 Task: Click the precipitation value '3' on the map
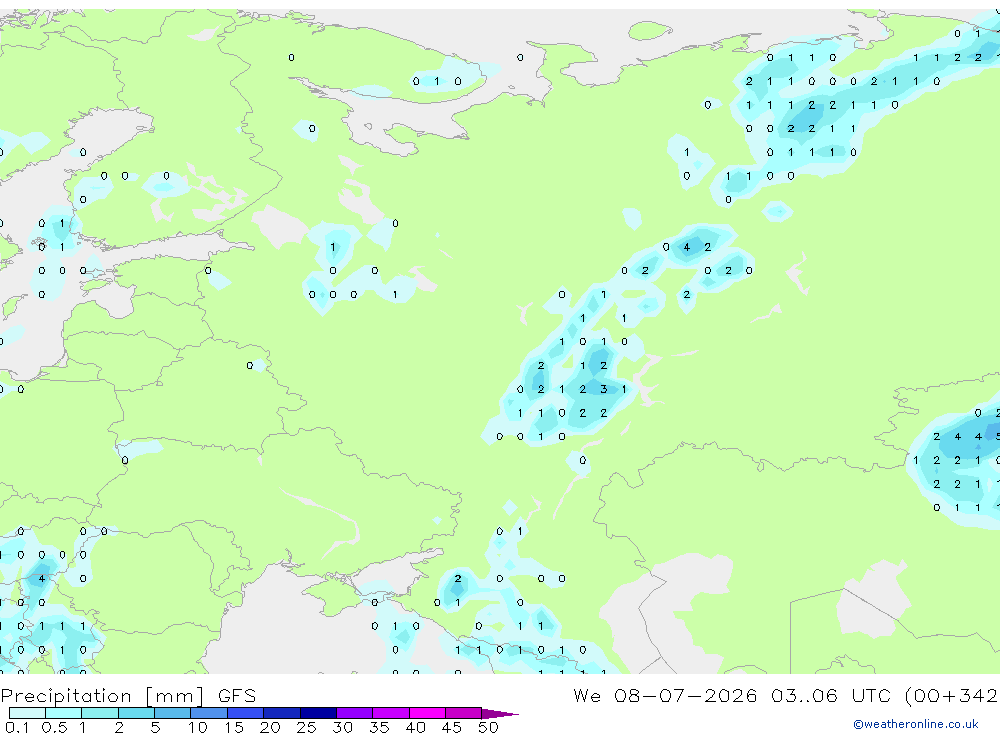(x=603, y=389)
